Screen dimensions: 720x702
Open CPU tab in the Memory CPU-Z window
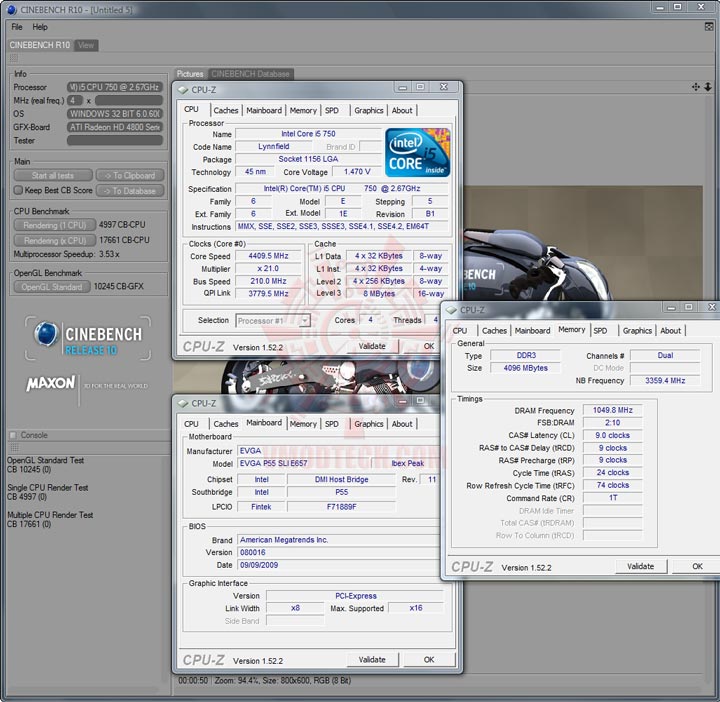click(460, 331)
